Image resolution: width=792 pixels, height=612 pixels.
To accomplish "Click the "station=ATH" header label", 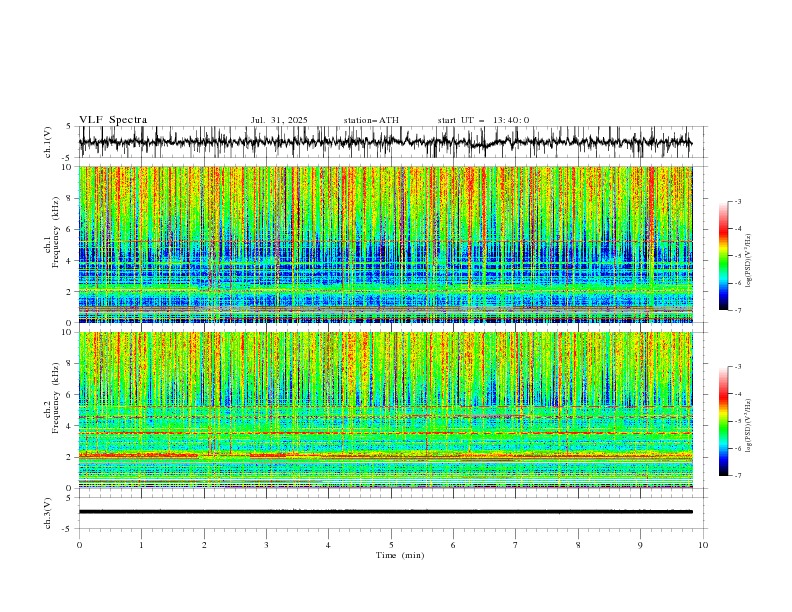I will click(x=371, y=120).
